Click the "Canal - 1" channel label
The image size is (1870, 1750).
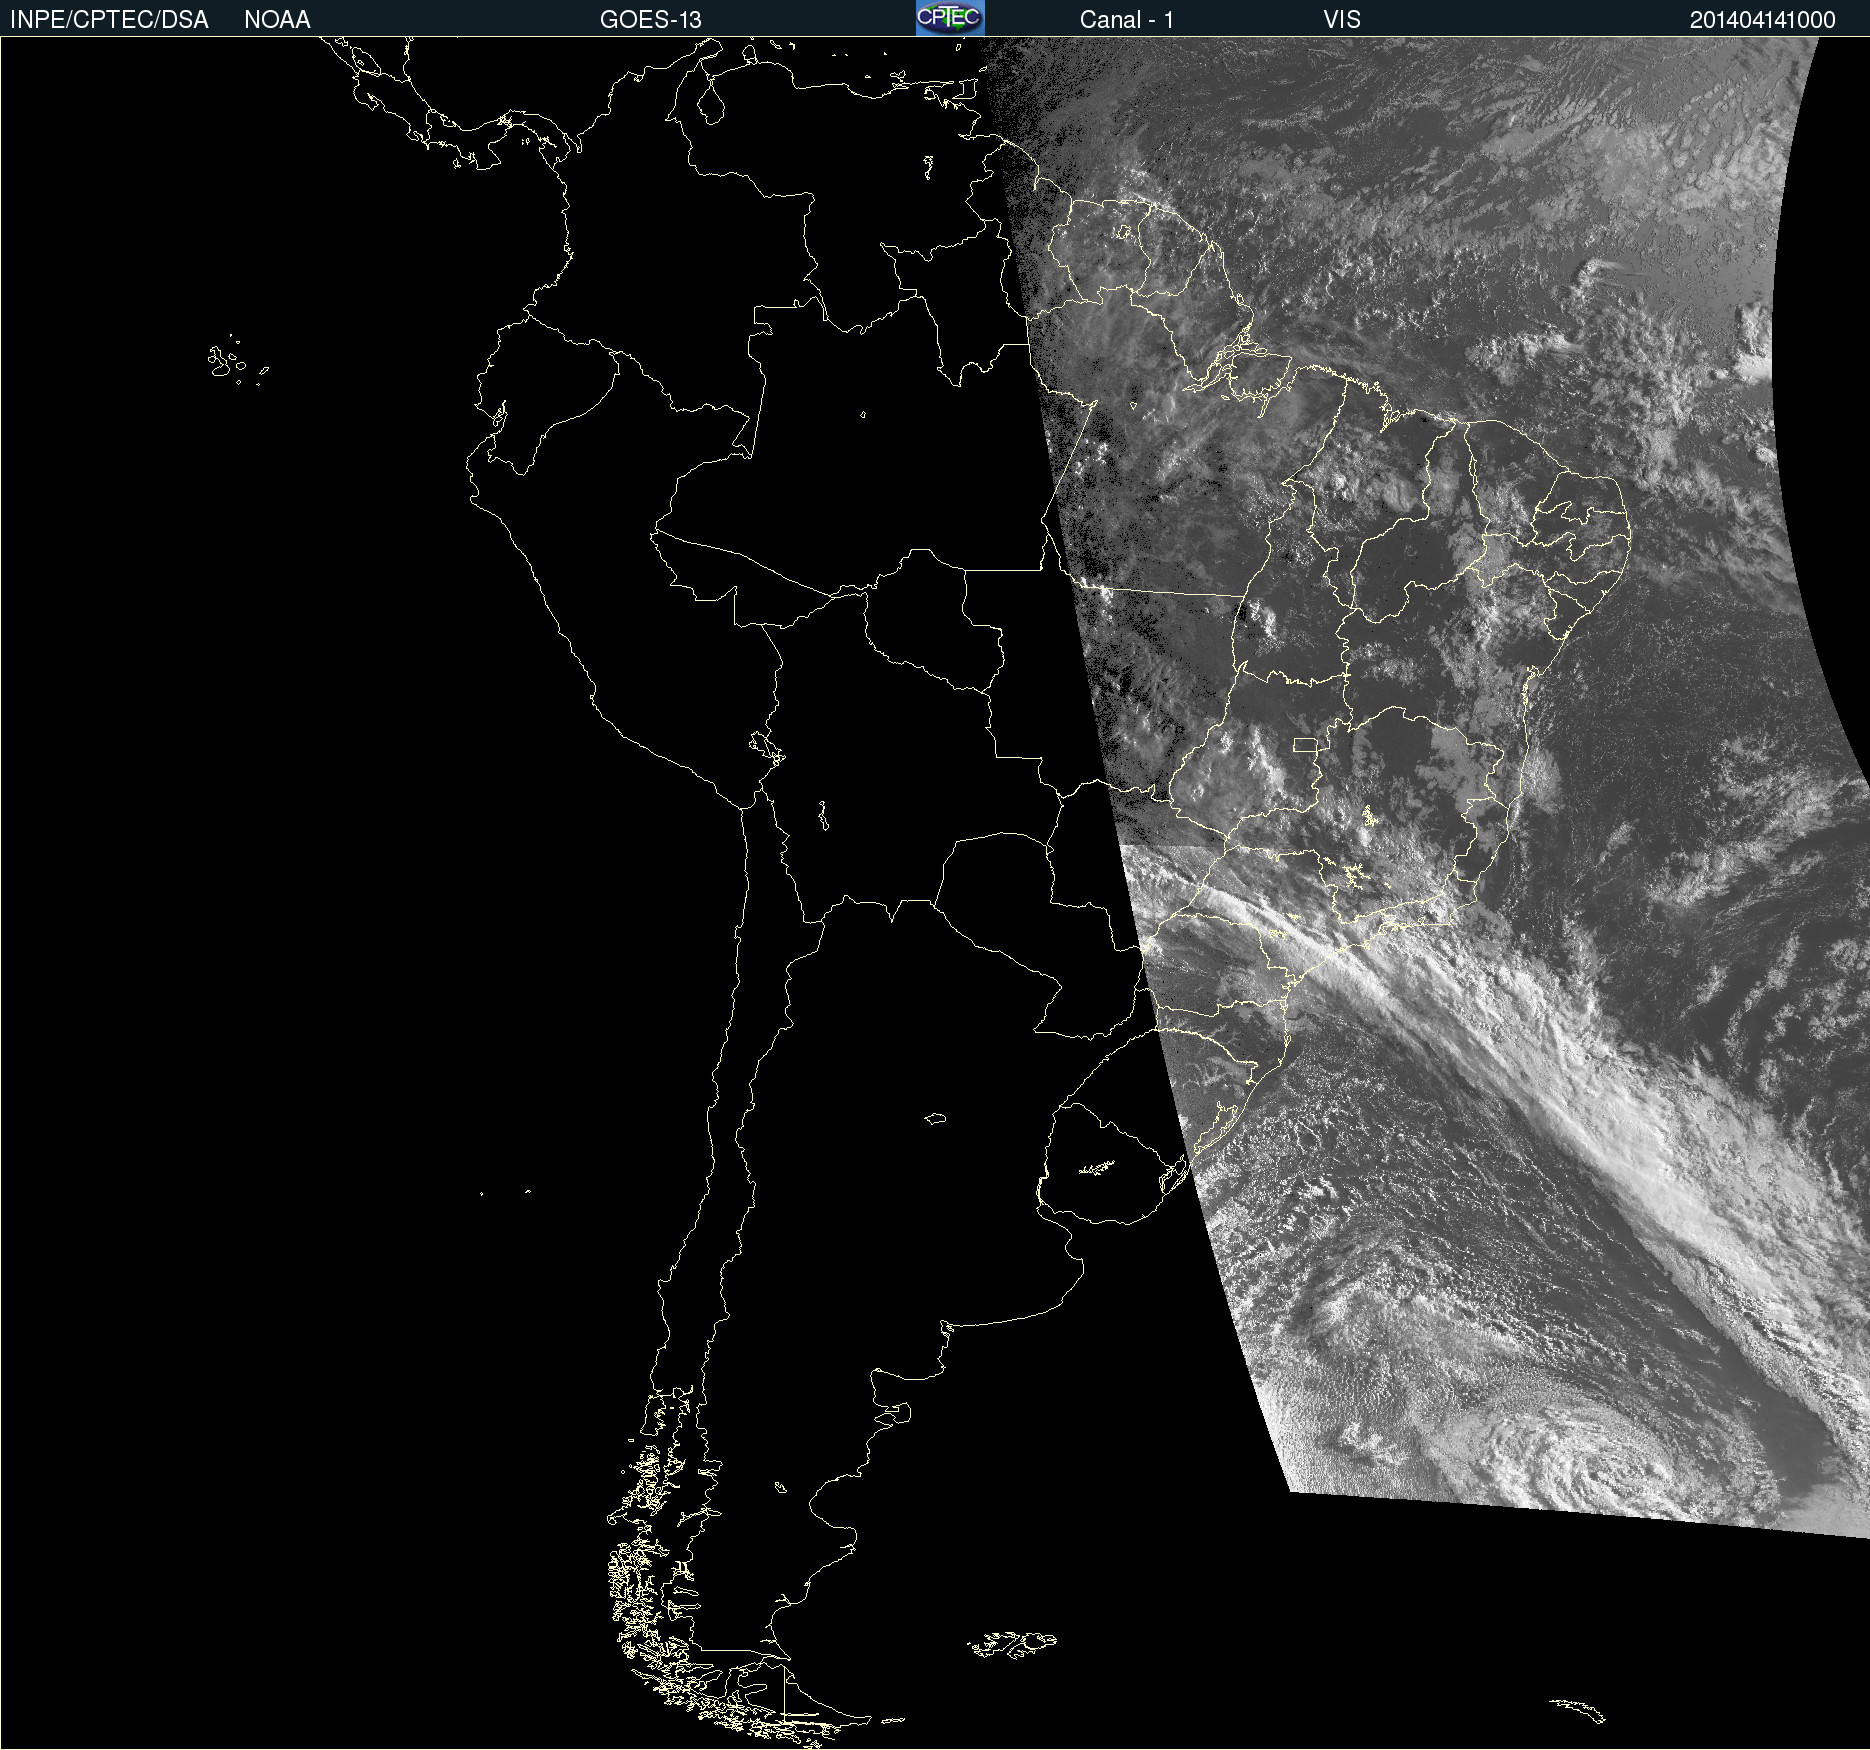[1127, 20]
